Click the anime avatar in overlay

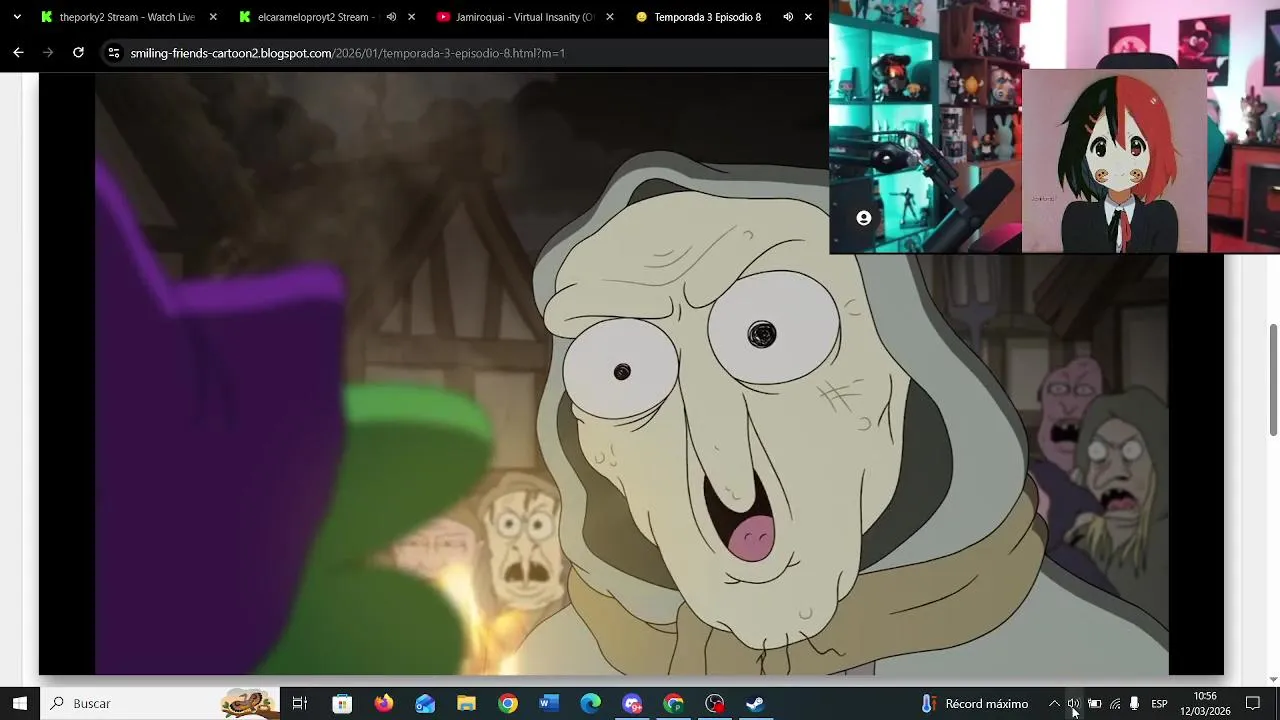1114,161
